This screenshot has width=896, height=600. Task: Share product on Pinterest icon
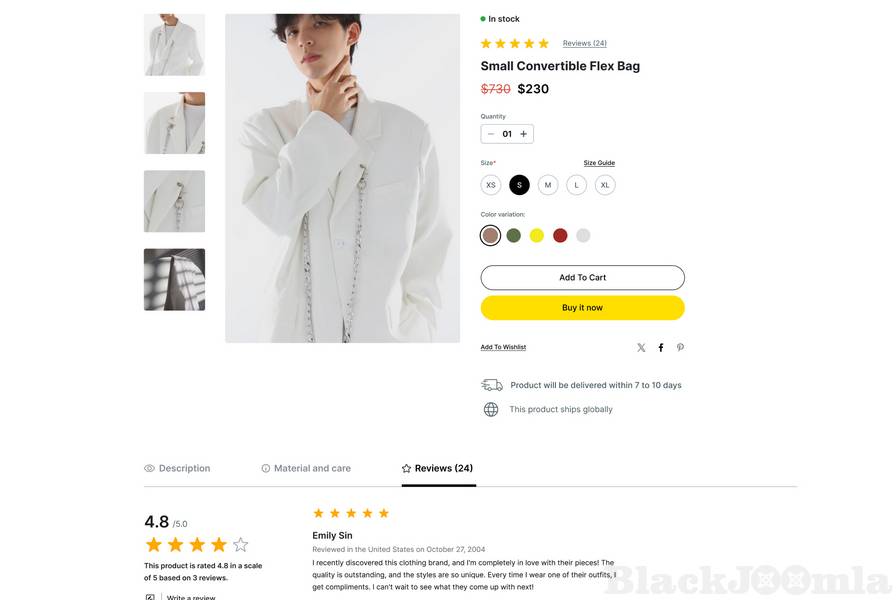coord(680,348)
